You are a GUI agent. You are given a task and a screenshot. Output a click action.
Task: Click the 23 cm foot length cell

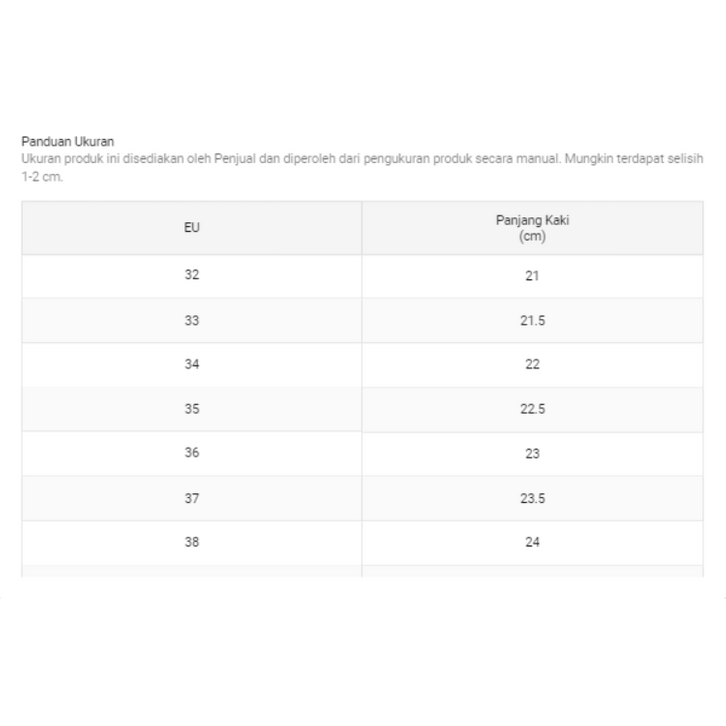[x=532, y=453]
